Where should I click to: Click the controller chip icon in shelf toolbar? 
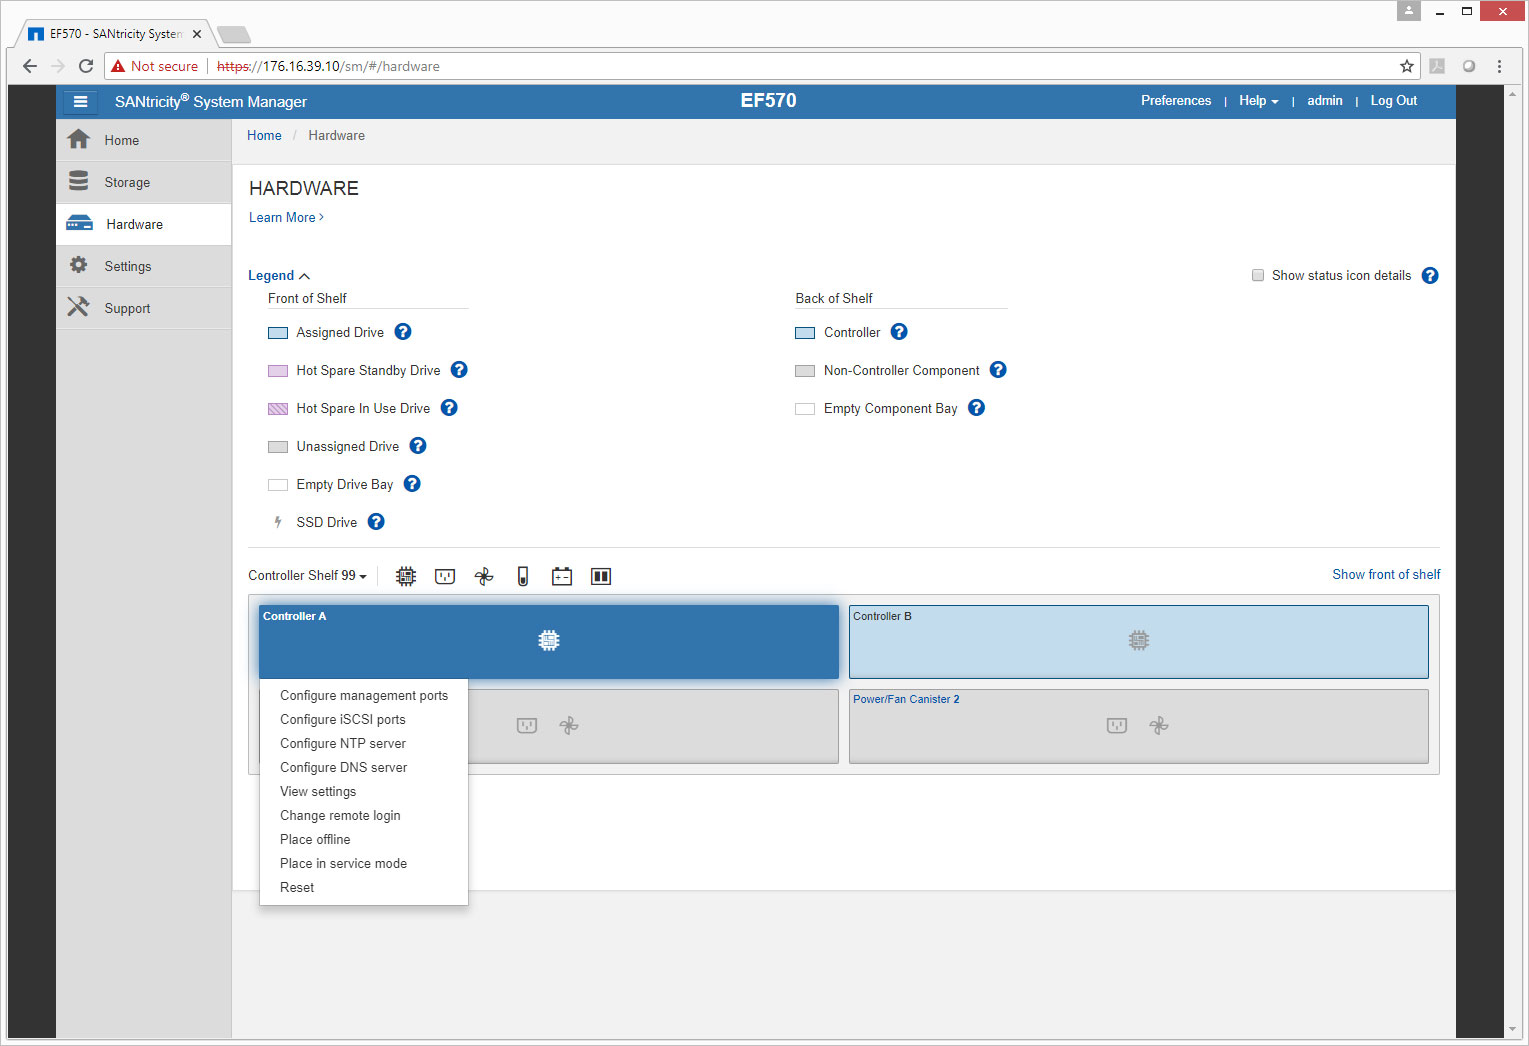(x=406, y=576)
